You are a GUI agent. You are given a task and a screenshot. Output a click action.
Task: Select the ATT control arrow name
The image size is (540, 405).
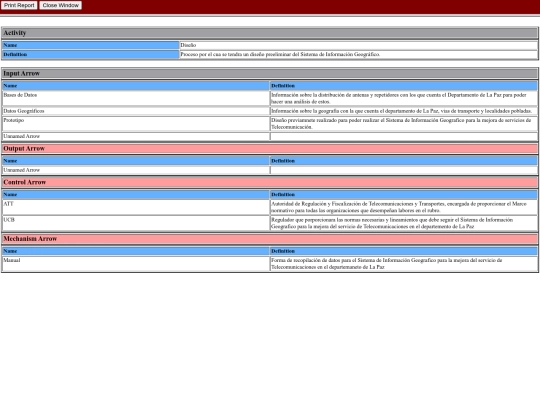[8, 204]
